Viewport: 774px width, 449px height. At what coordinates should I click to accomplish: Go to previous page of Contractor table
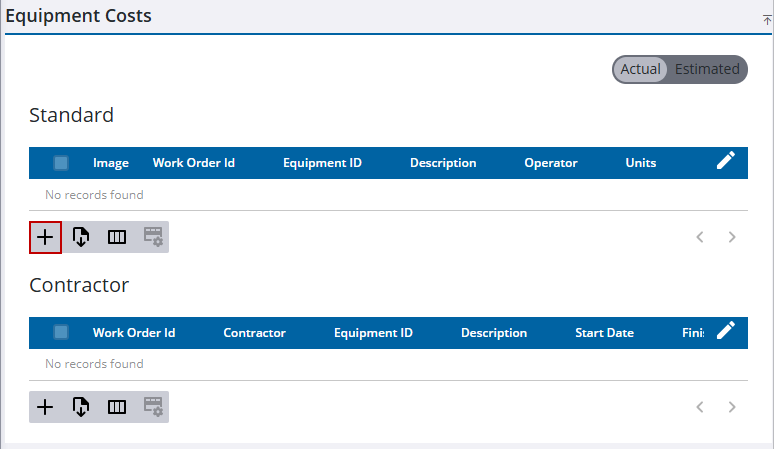[700, 407]
